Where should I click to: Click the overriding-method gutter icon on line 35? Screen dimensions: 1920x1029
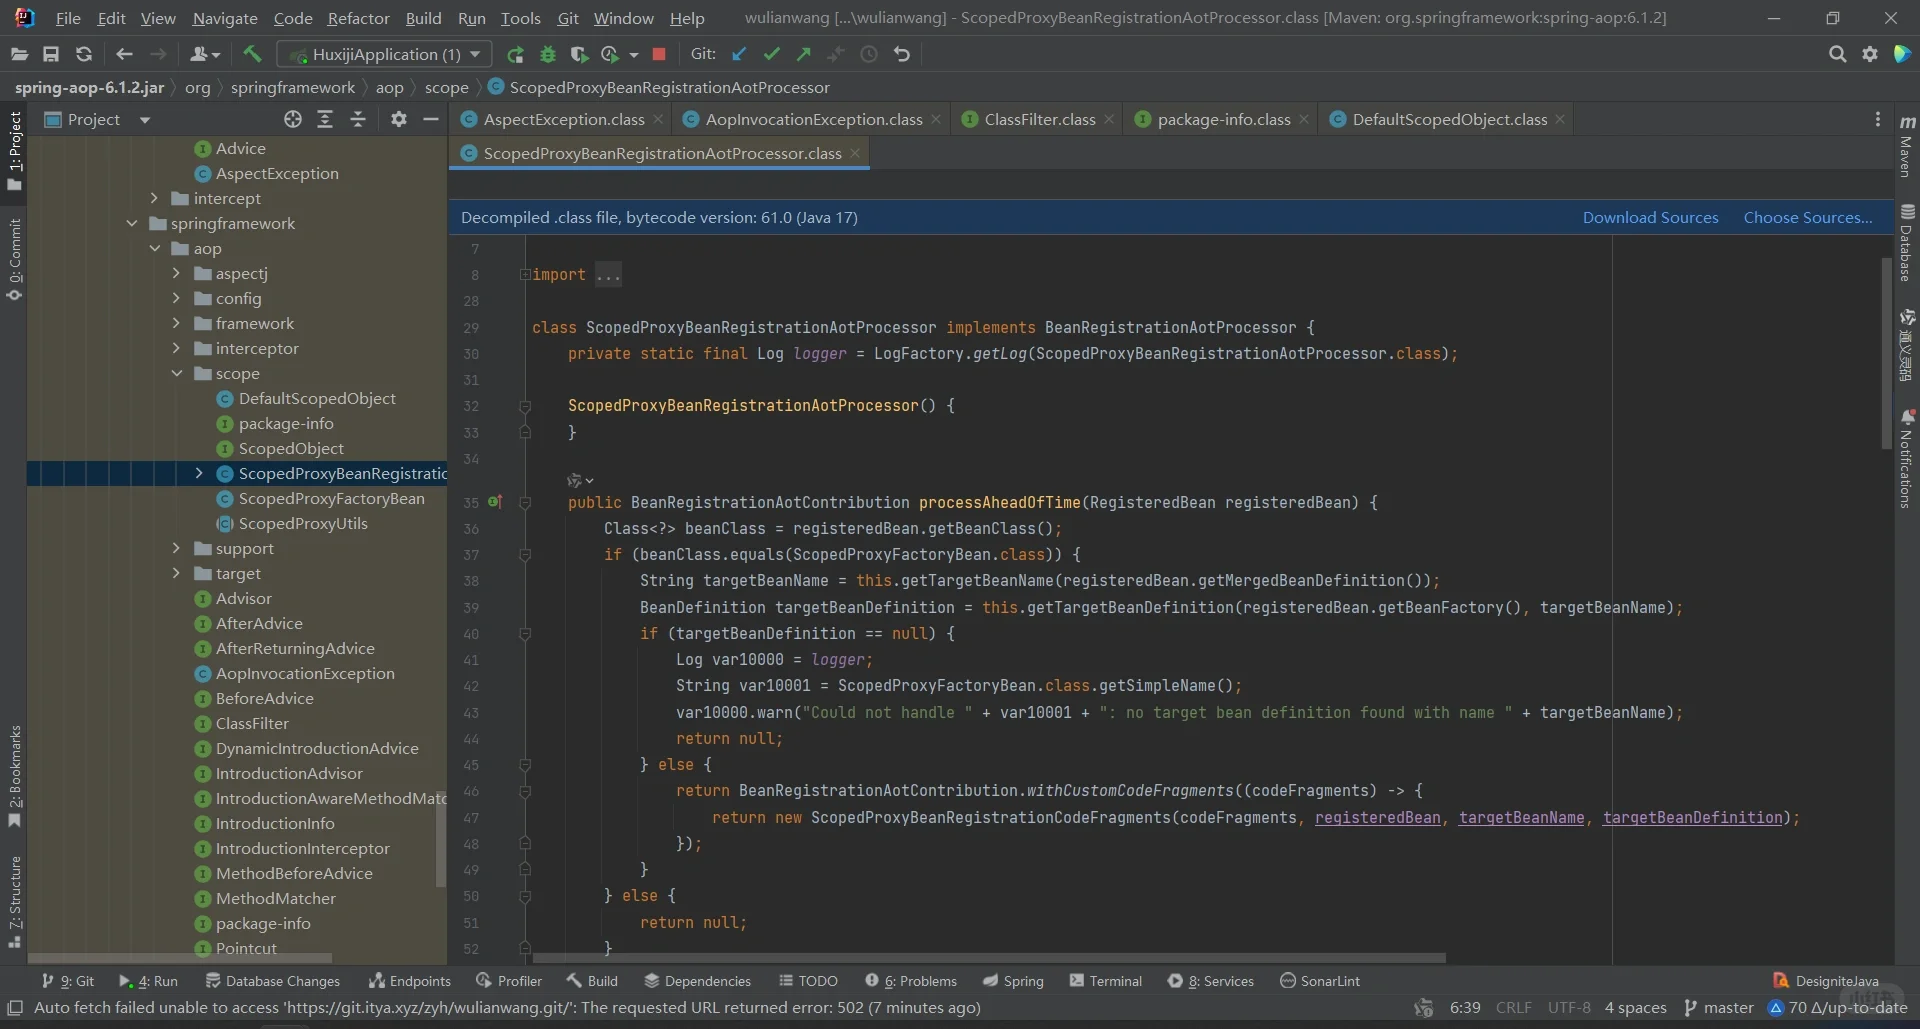coord(495,502)
